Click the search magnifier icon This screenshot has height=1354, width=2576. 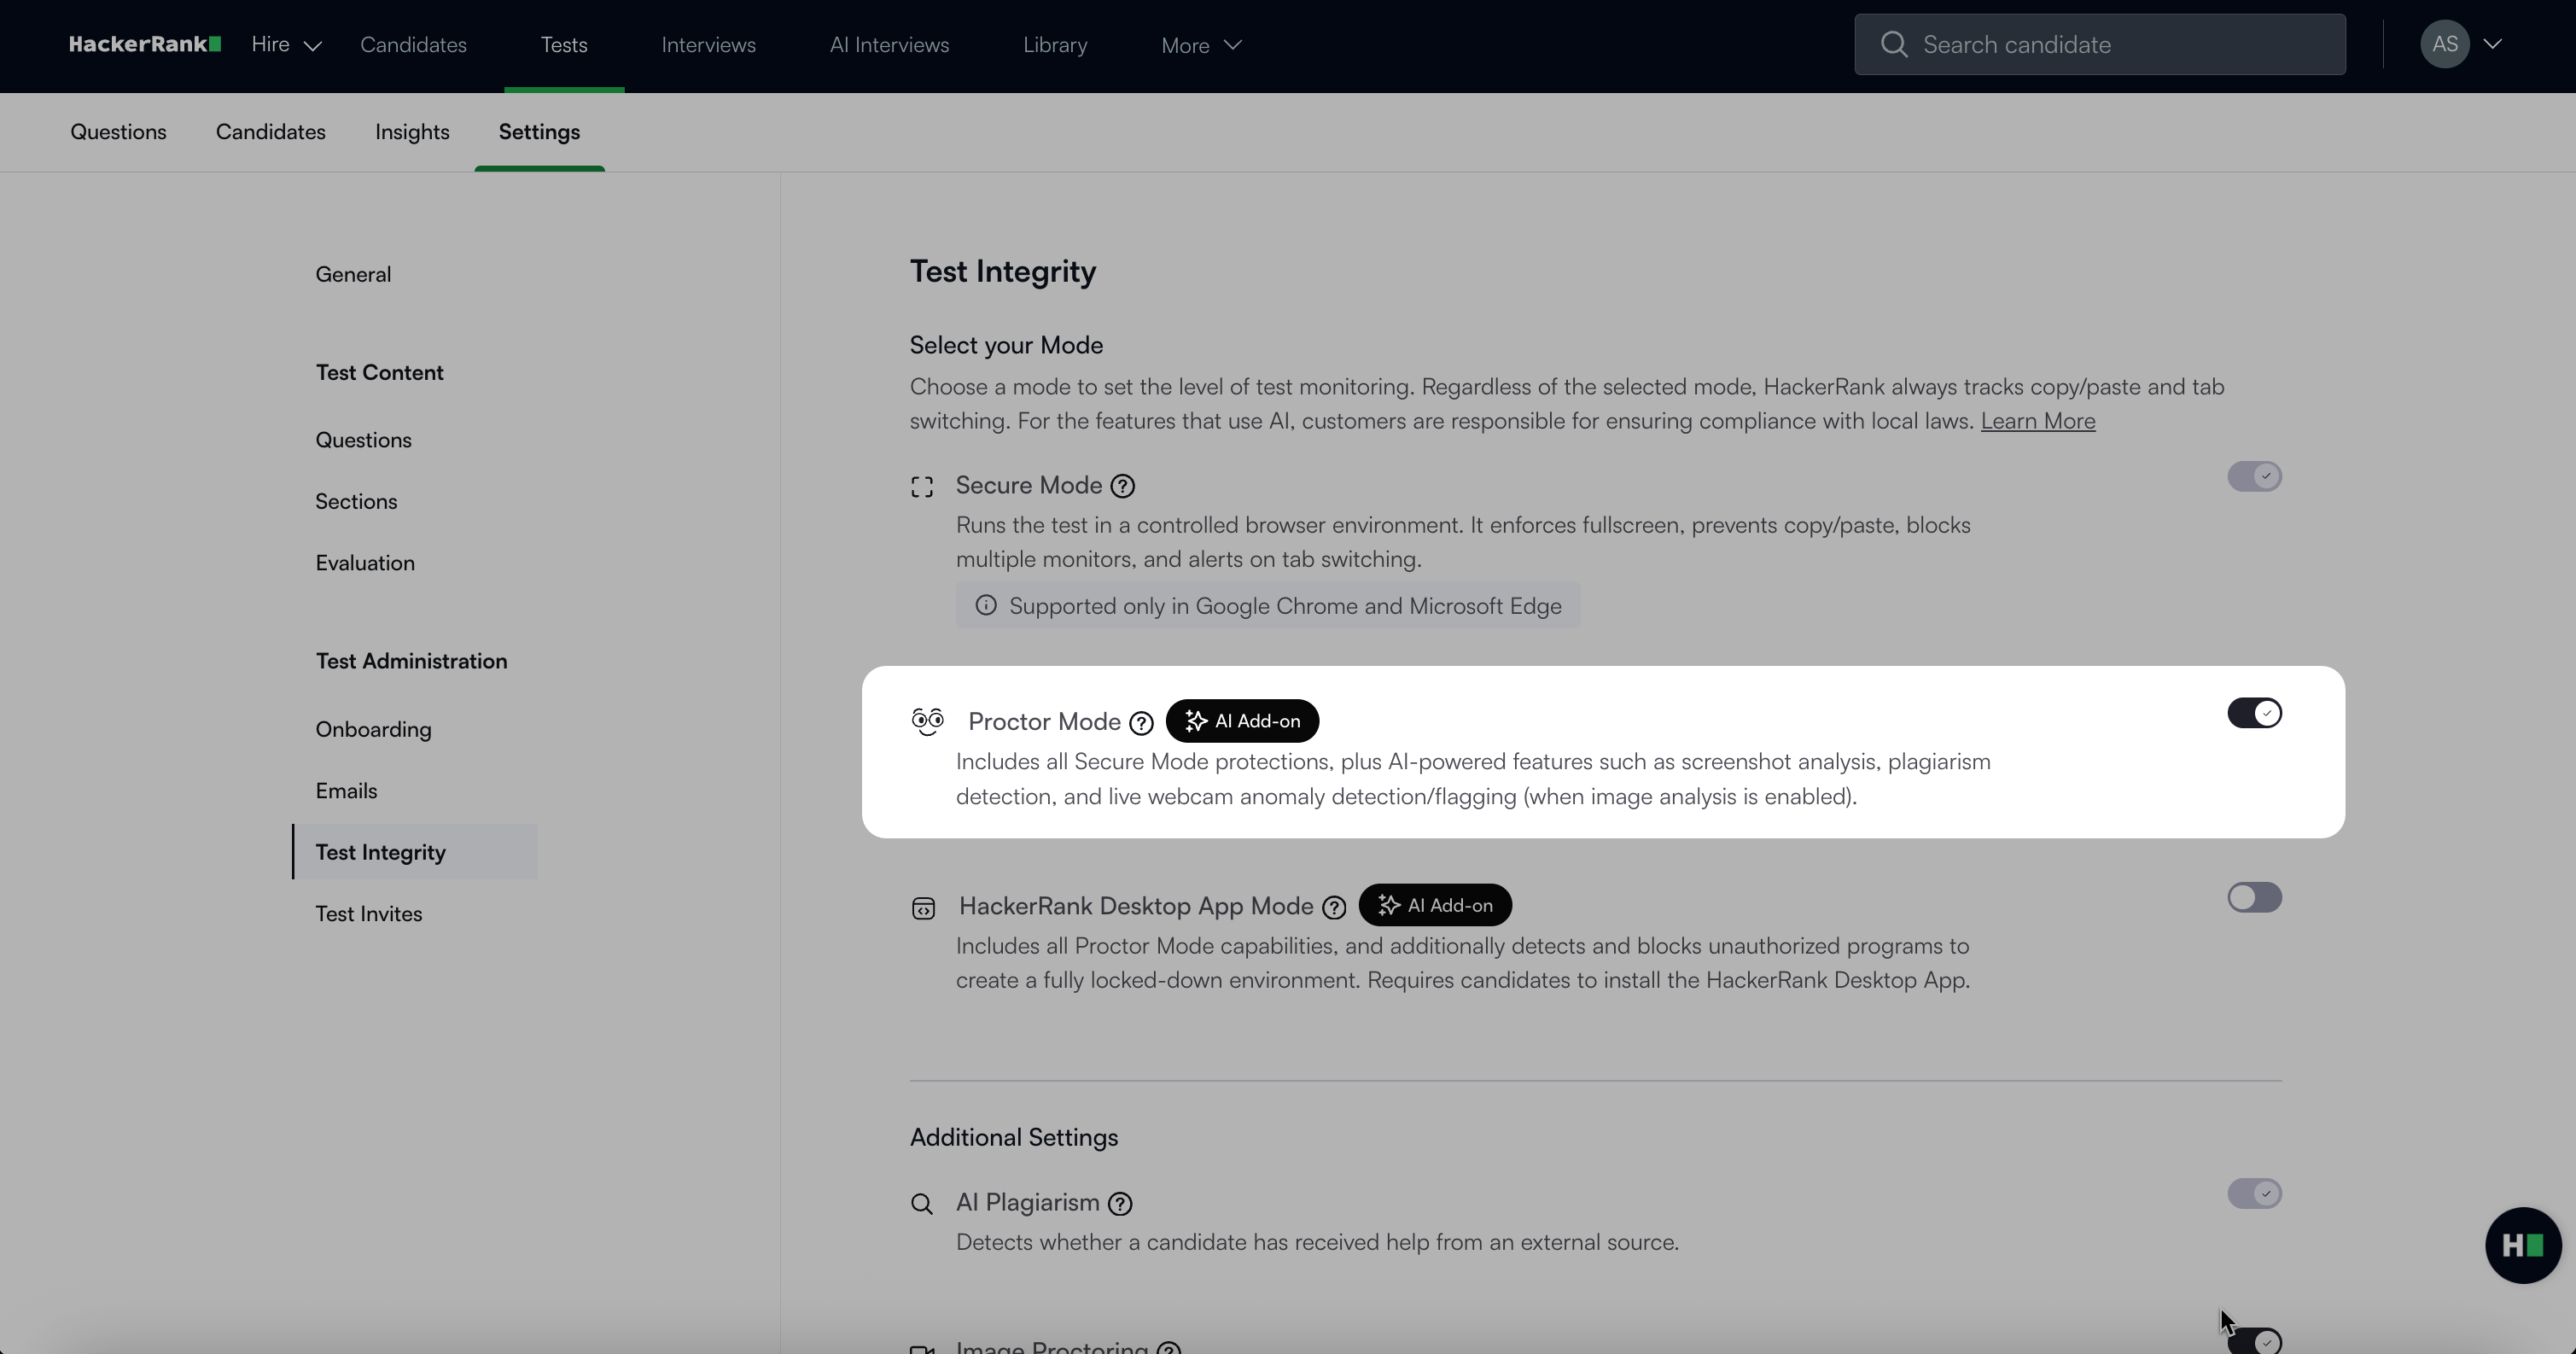point(1893,45)
